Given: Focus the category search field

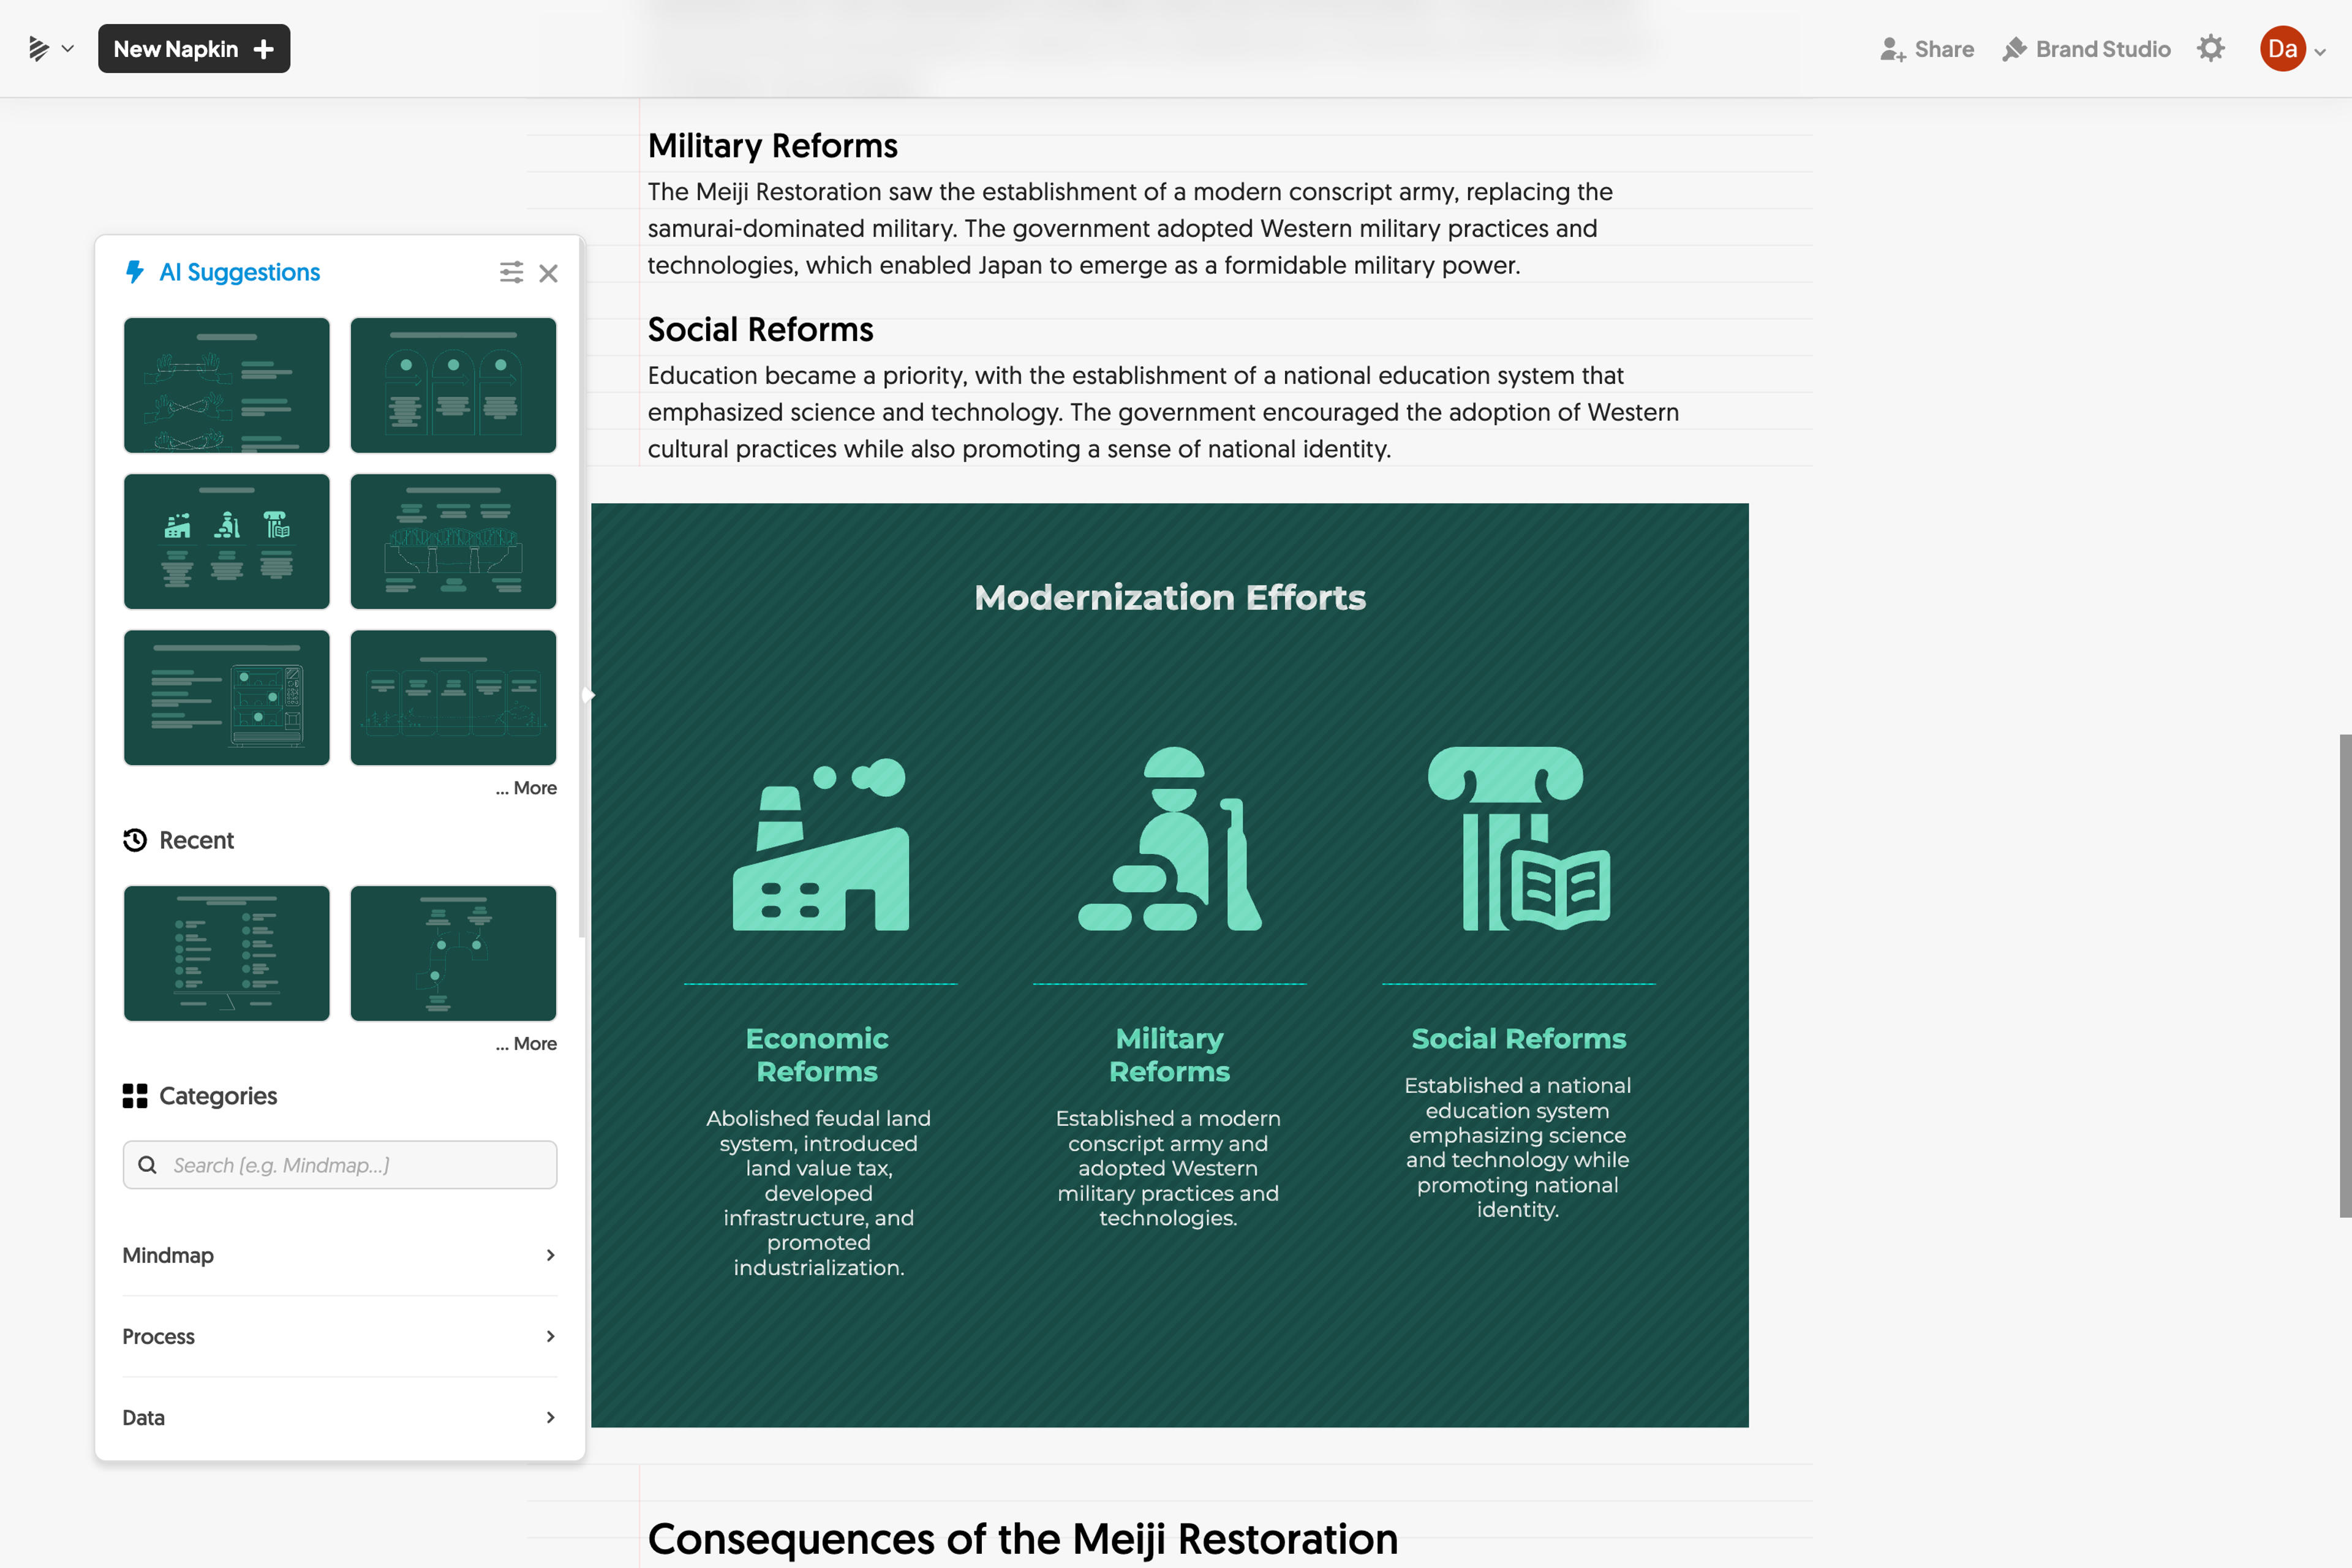Looking at the screenshot, I should coord(340,1165).
